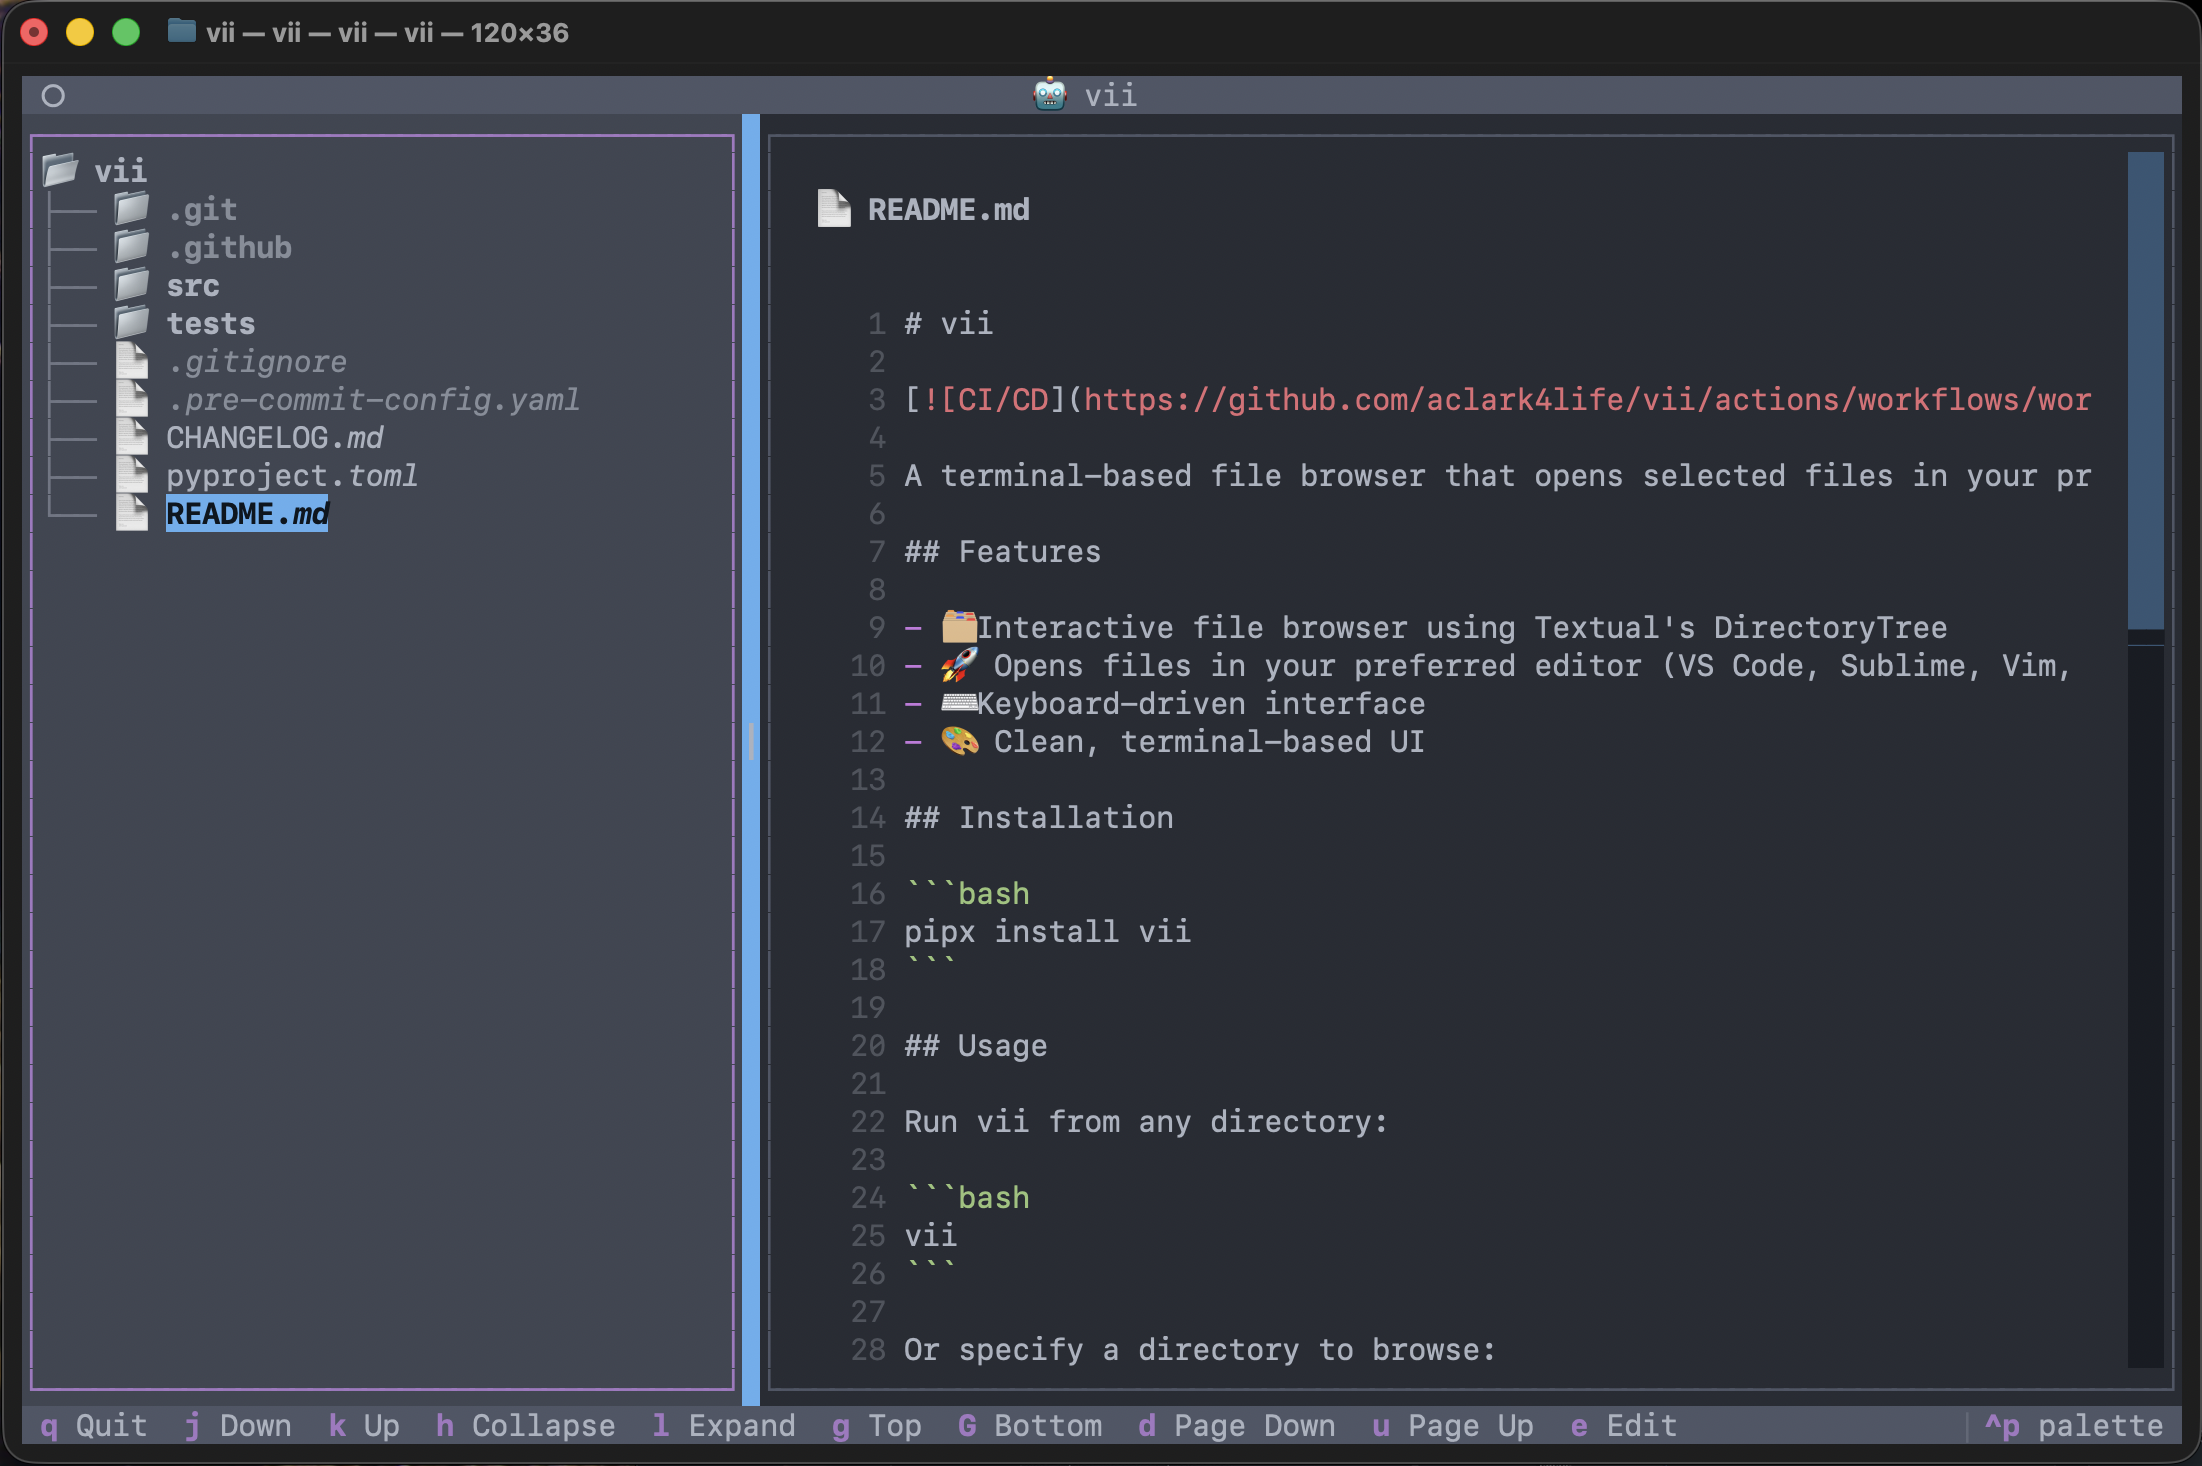Click the Top footer shortcut

pyautogui.click(x=877, y=1425)
